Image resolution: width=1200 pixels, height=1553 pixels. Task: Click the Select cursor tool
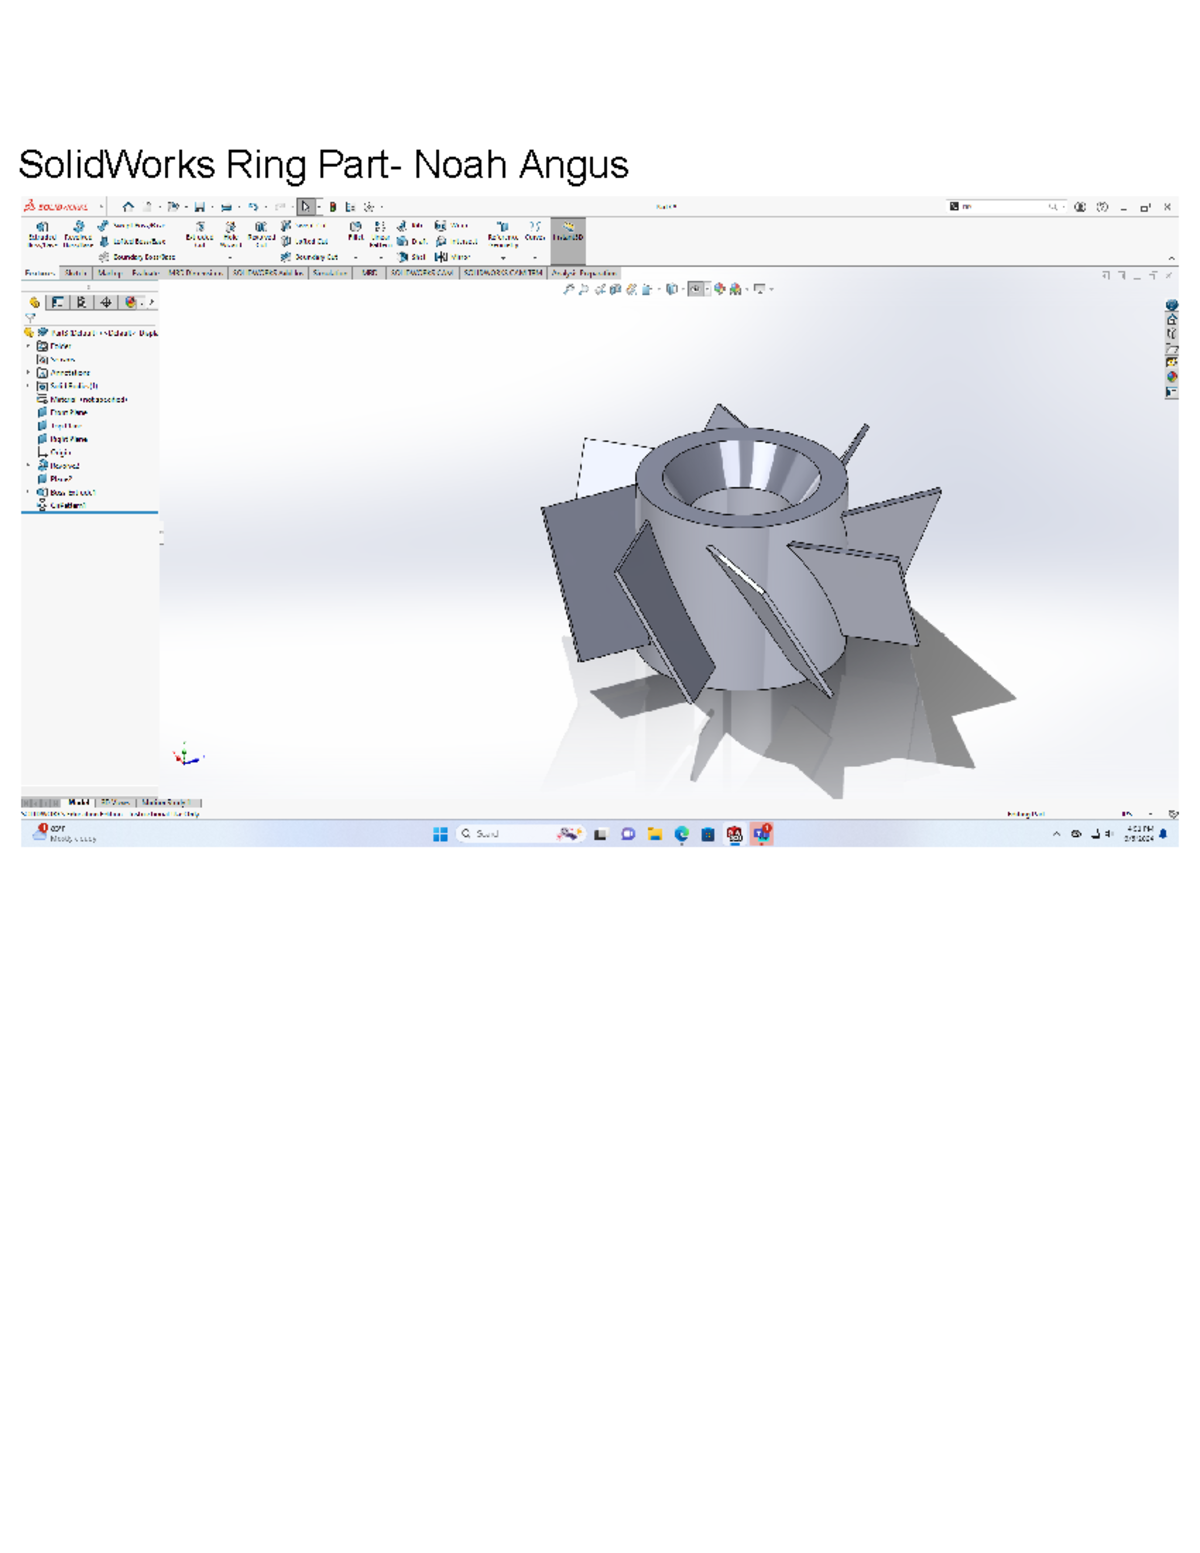pos(306,207)
